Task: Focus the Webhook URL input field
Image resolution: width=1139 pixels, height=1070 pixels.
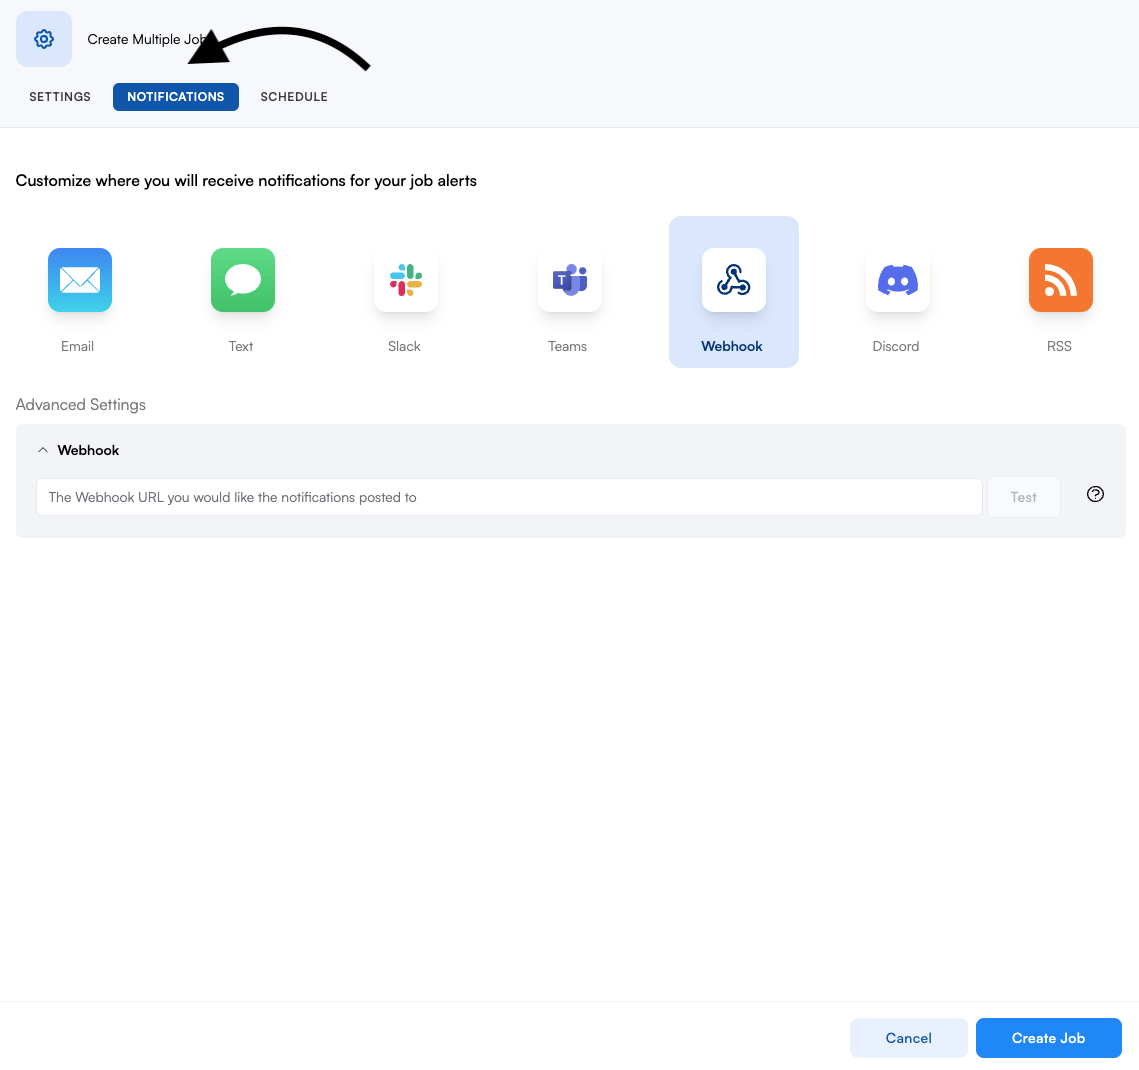Action: 509,498
